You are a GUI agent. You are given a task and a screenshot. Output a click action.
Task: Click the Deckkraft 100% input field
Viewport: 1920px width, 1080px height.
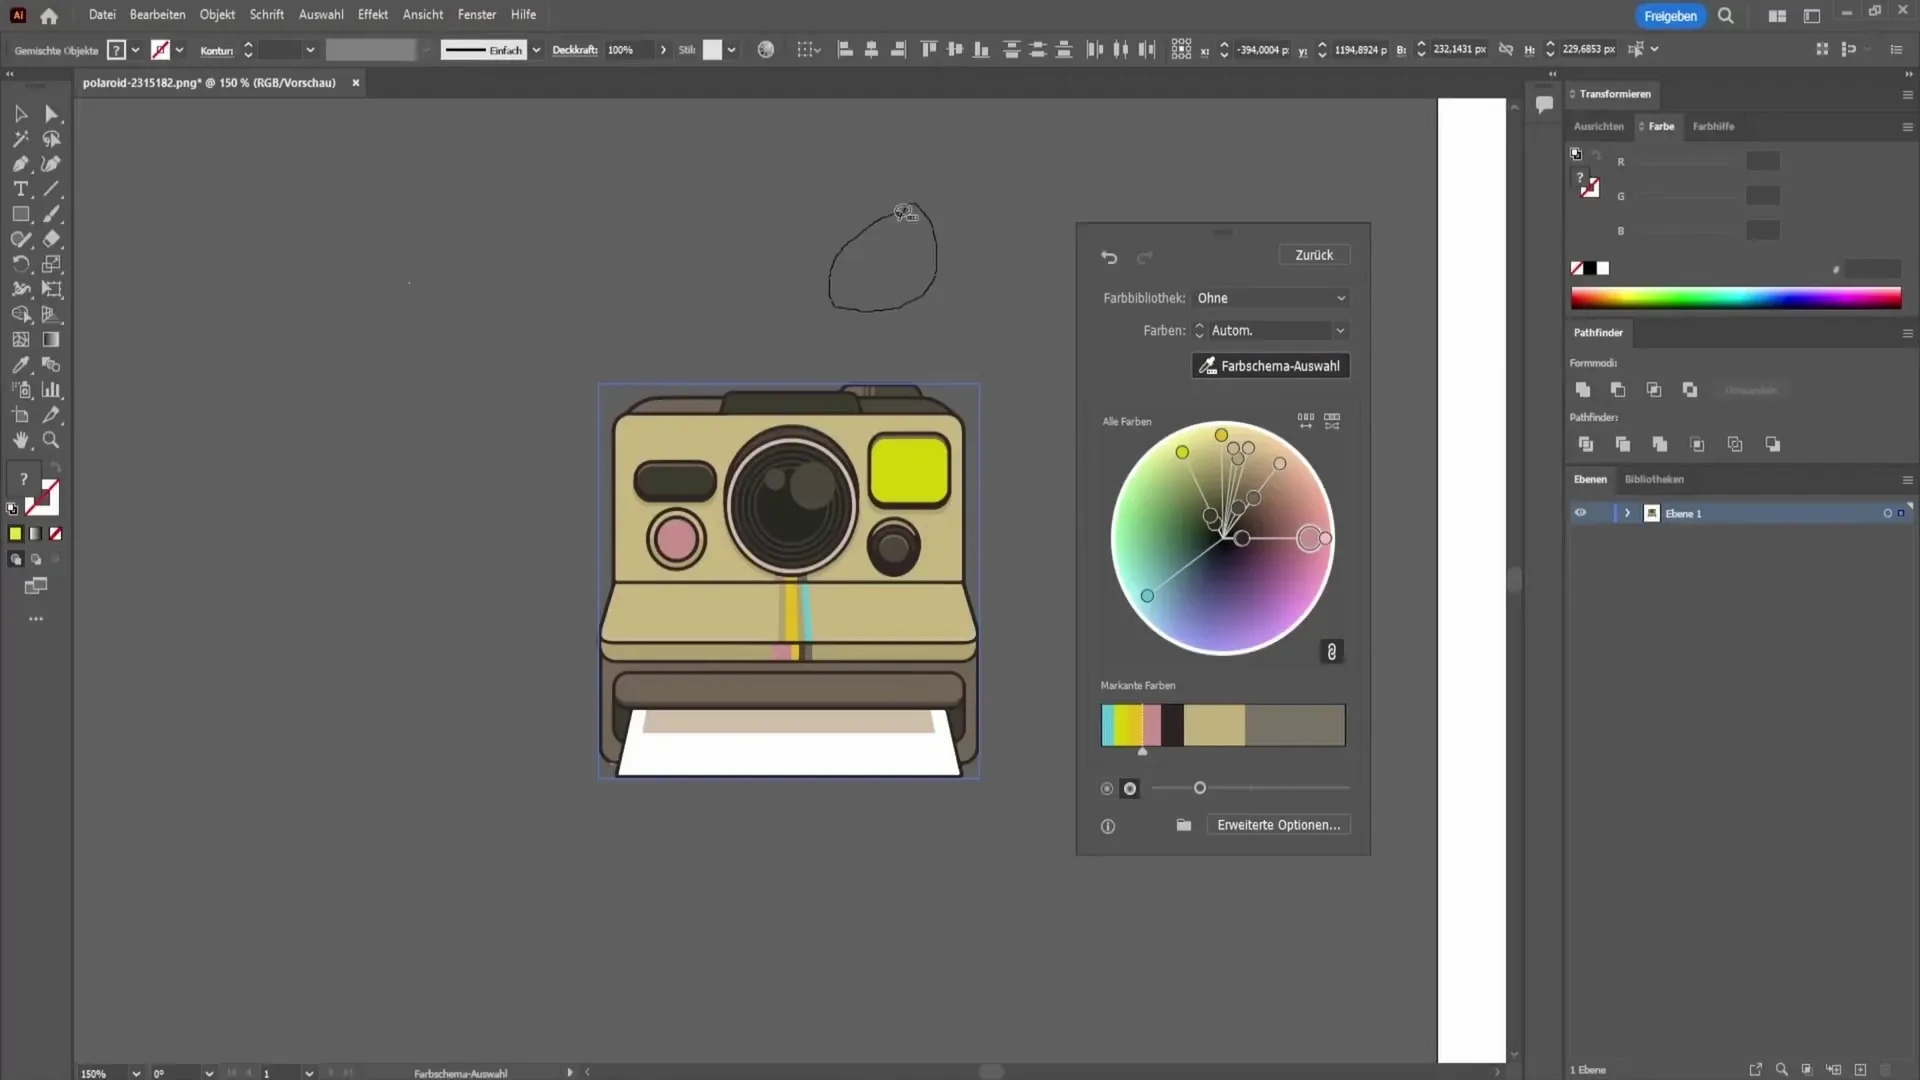(629, 50)
